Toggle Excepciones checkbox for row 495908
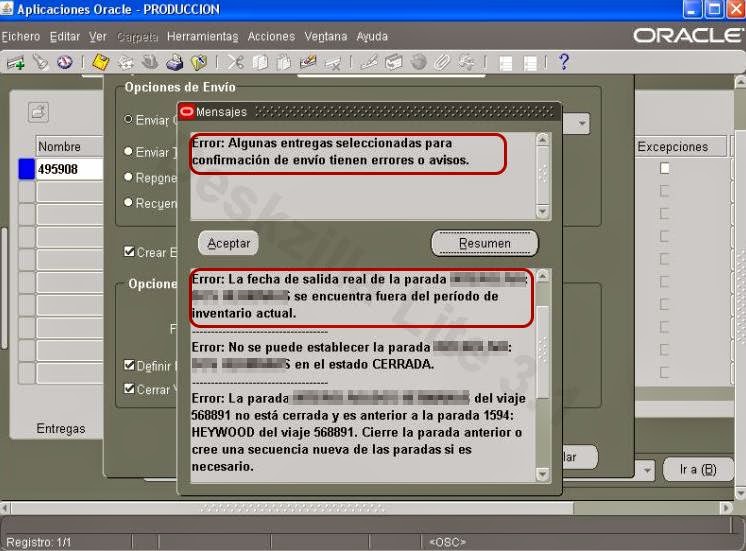 665,168
